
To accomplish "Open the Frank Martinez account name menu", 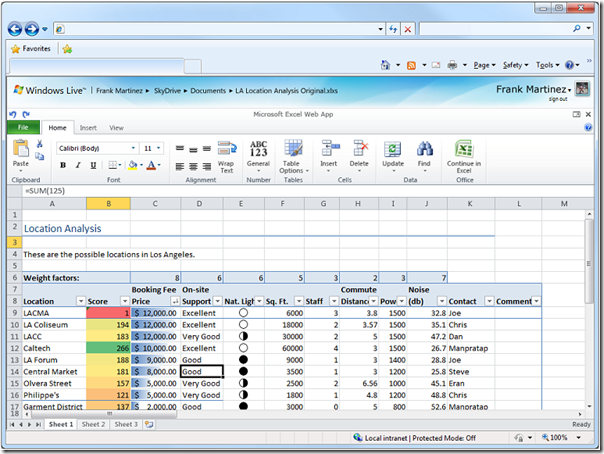I will 534,89.
